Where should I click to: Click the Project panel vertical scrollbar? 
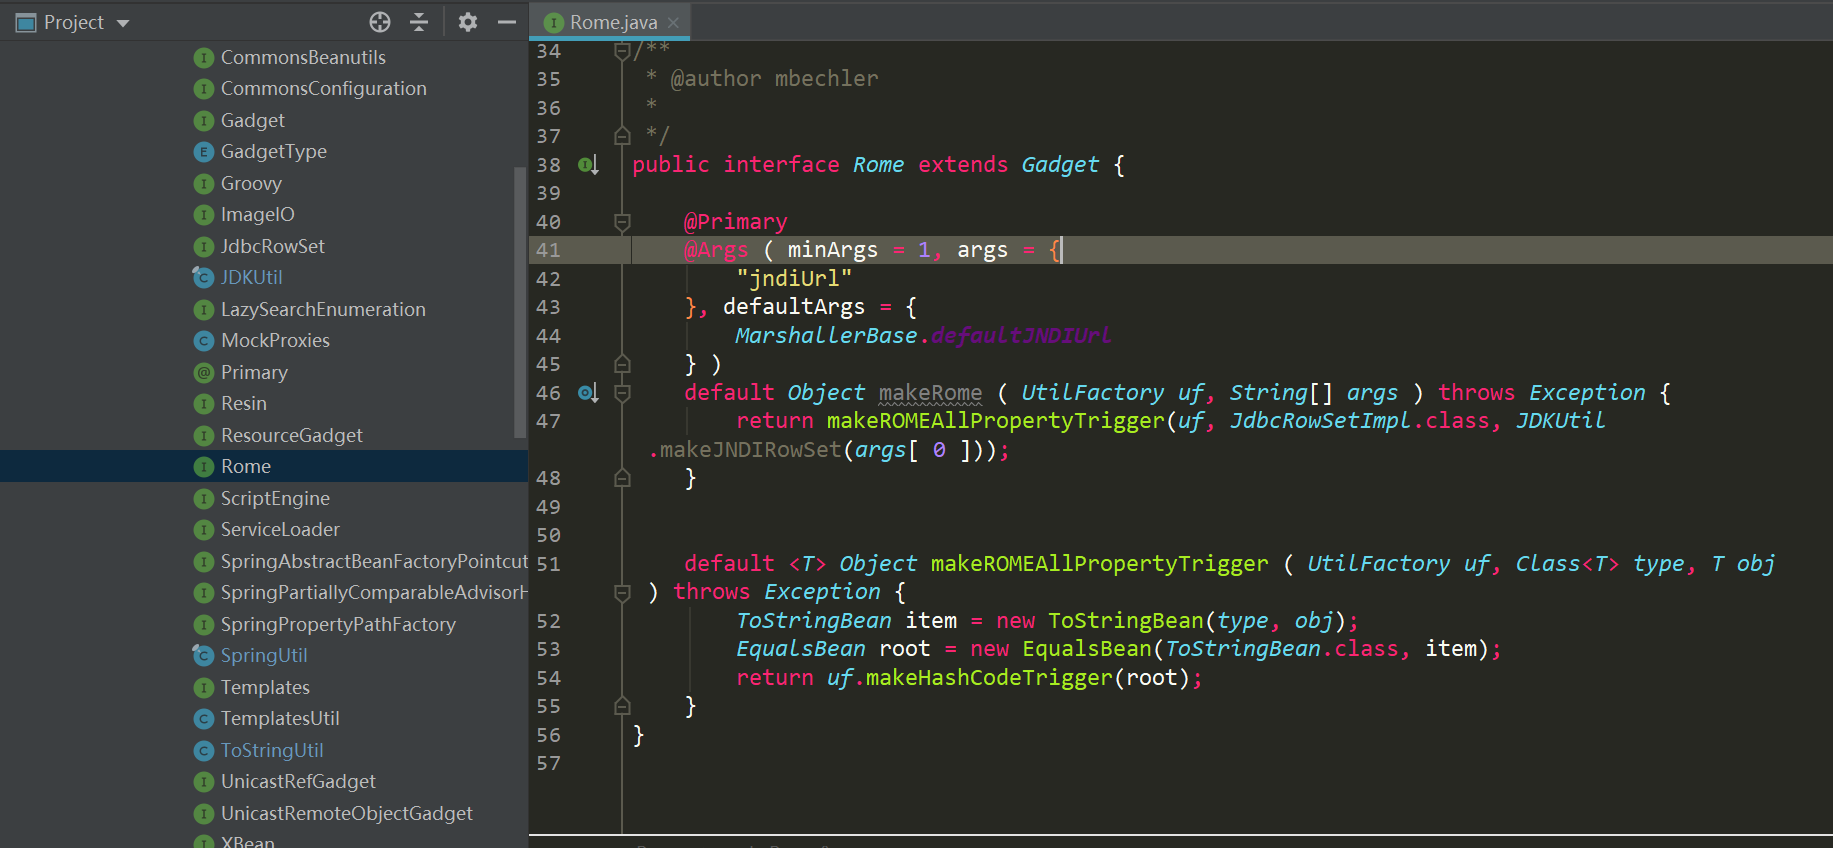519,300
